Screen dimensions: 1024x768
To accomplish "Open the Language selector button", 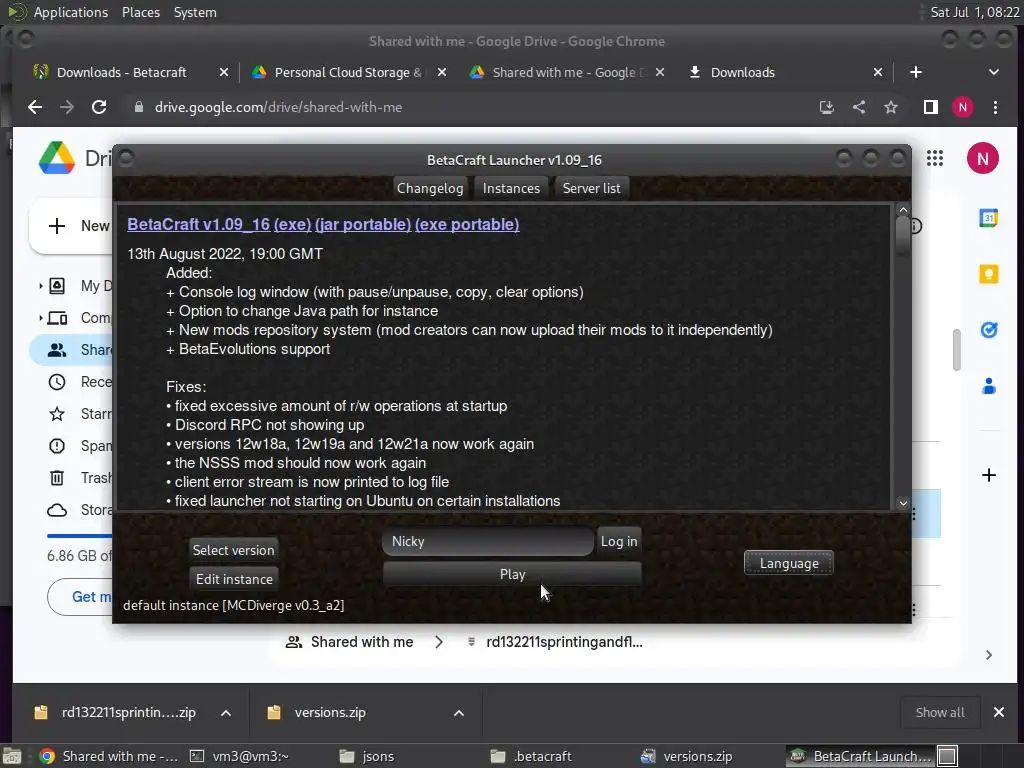I will click(x=789, y=563).
